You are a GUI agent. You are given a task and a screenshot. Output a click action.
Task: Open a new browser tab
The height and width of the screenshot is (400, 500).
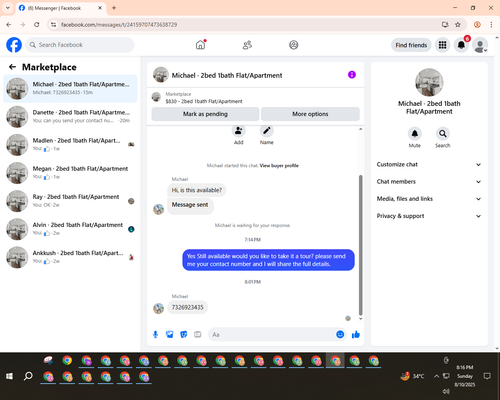coord(114,8)
